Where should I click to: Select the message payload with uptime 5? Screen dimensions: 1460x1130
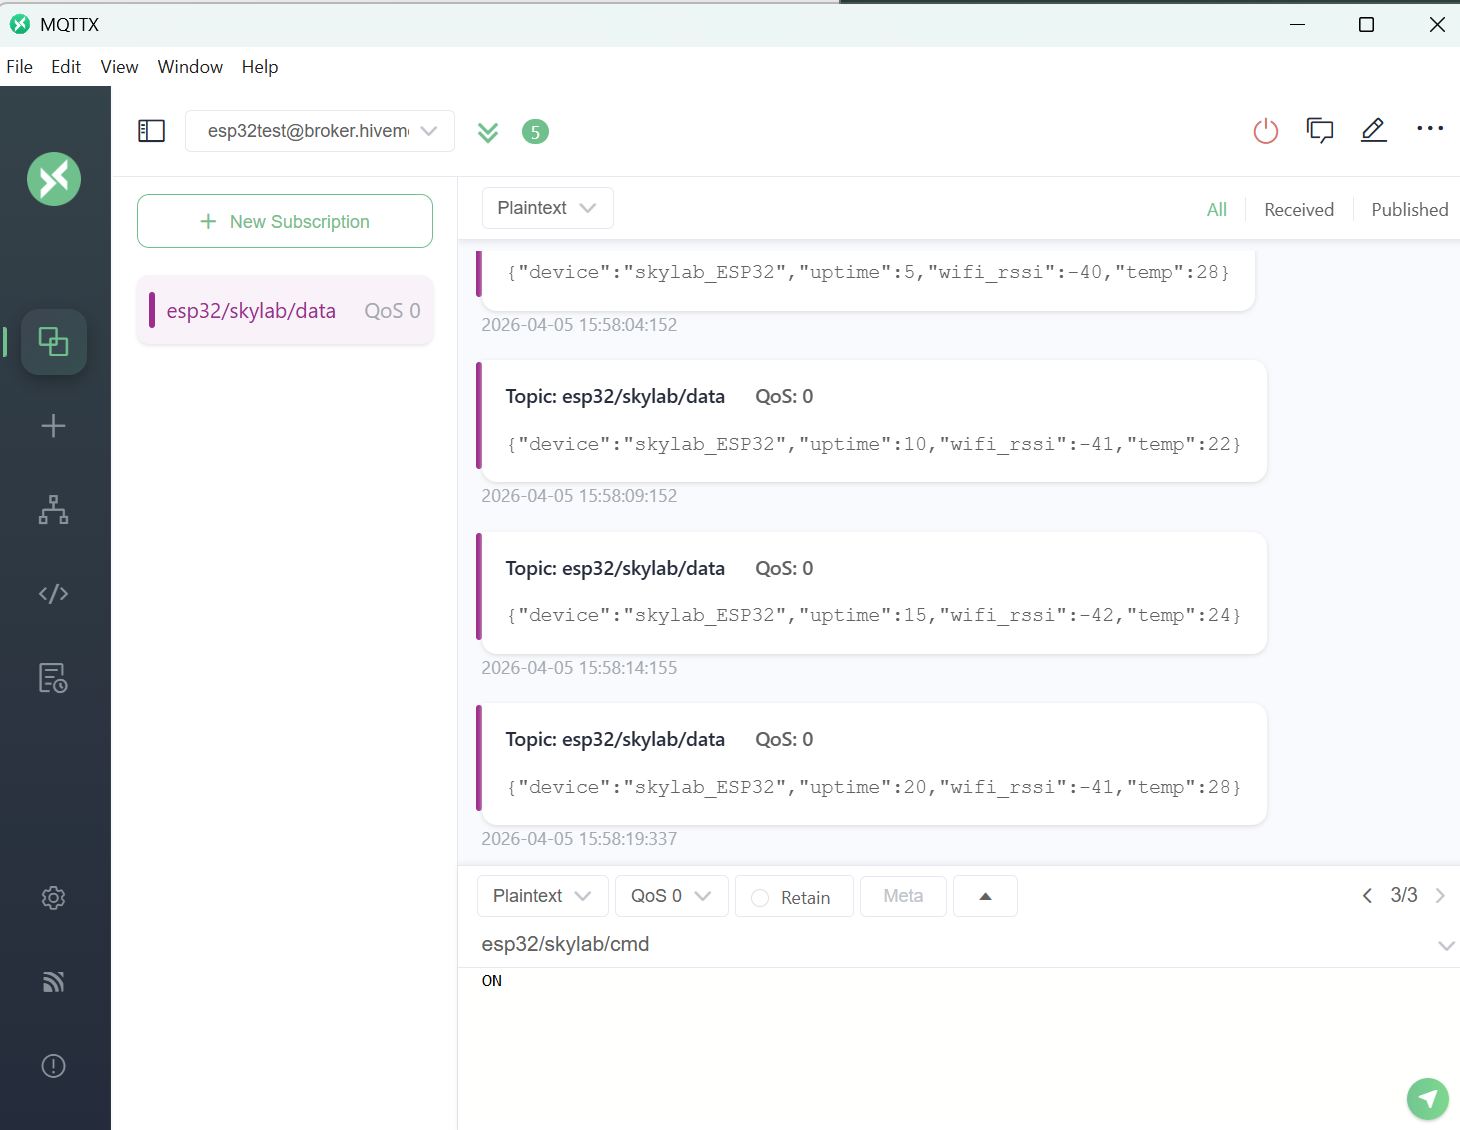(x=867, y=272)
